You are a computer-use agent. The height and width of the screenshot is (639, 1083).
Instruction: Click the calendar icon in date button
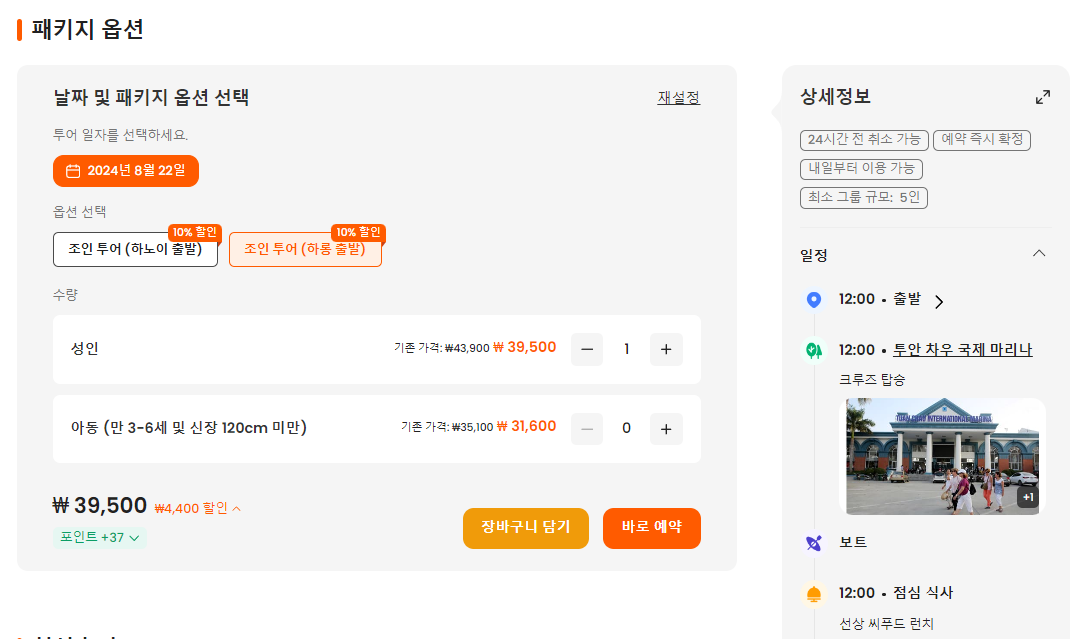tap(73, 171)
